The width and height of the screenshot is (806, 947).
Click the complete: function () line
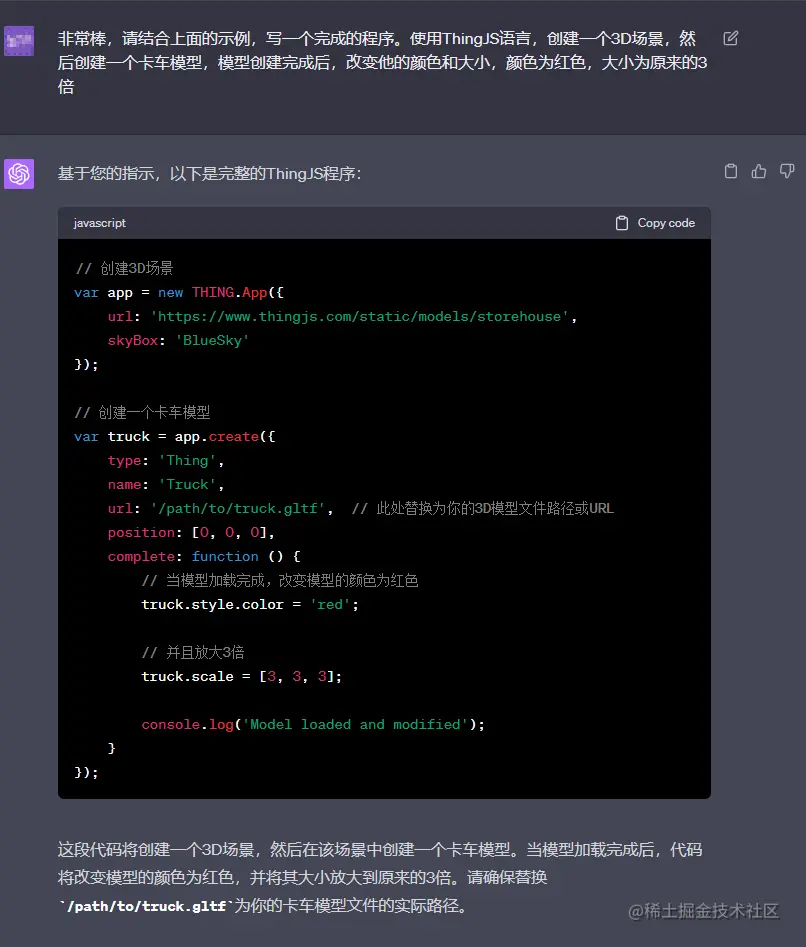click(x=204, y=556)
